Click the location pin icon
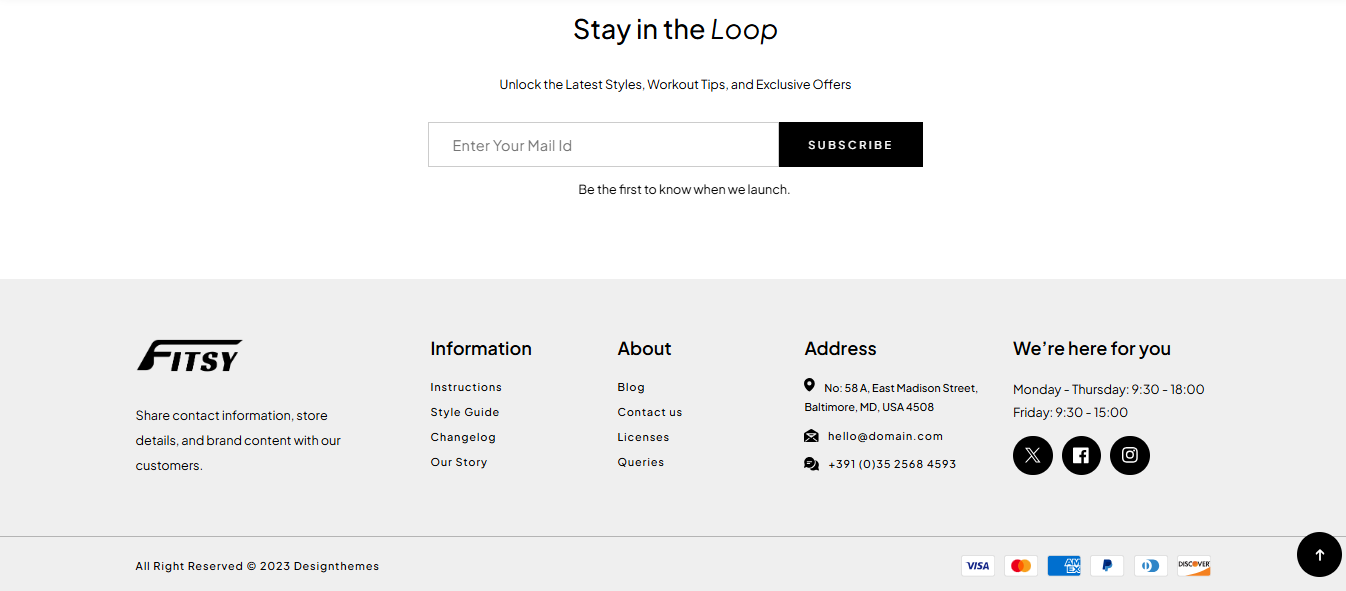 coord(809,385)
